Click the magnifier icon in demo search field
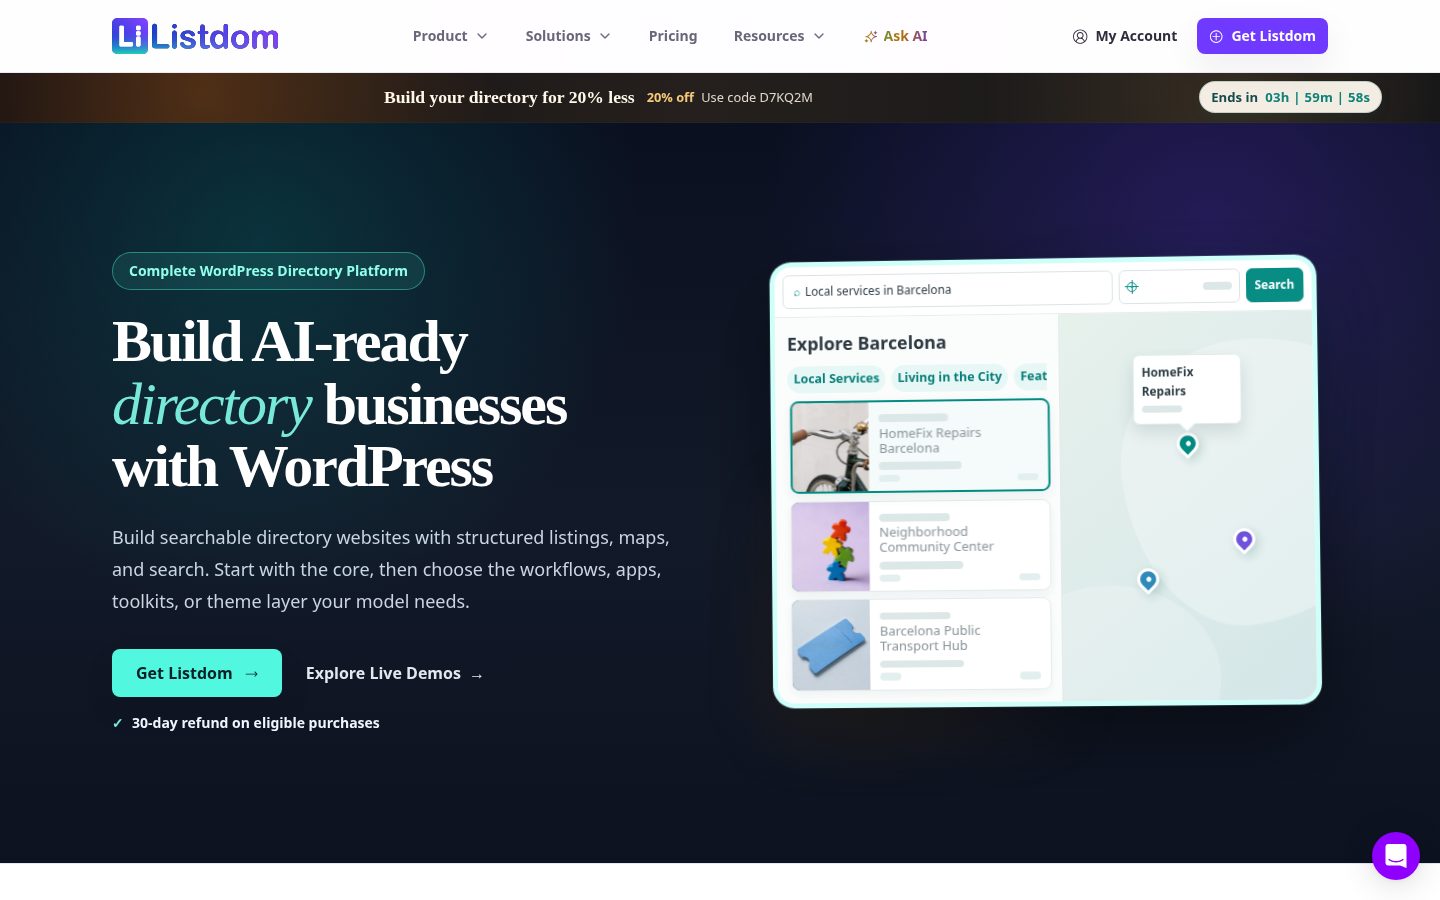 (797, 293)
